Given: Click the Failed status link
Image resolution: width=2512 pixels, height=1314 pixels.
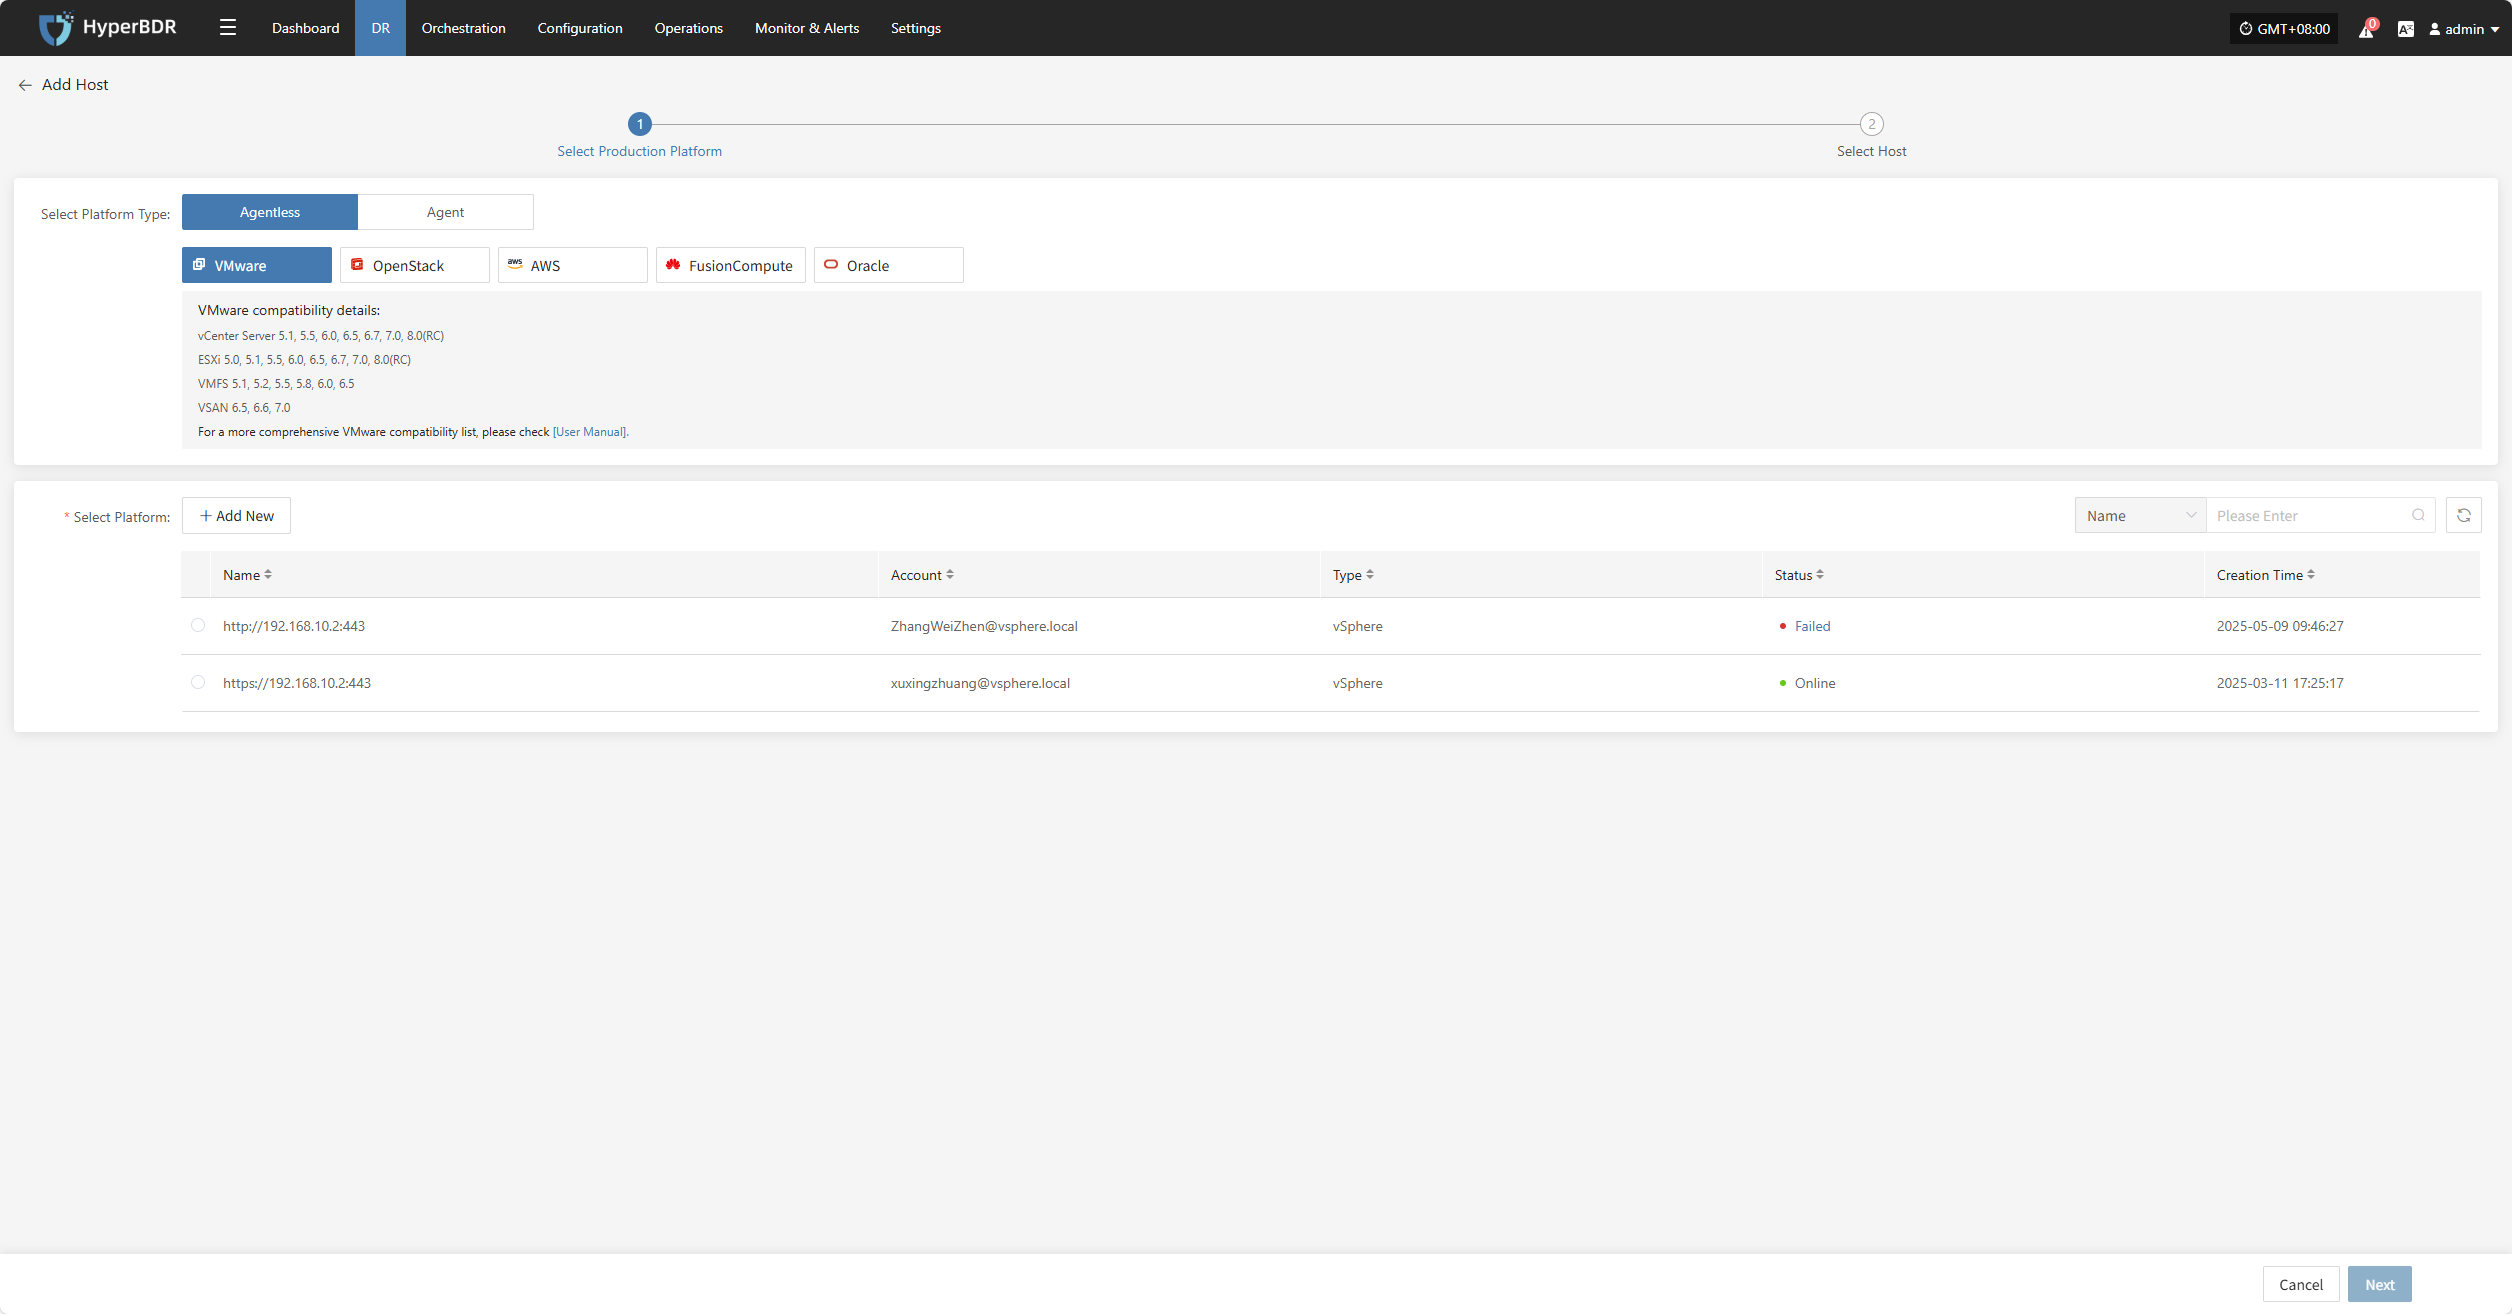Looking at the screenshot, I should point(1812,626).
